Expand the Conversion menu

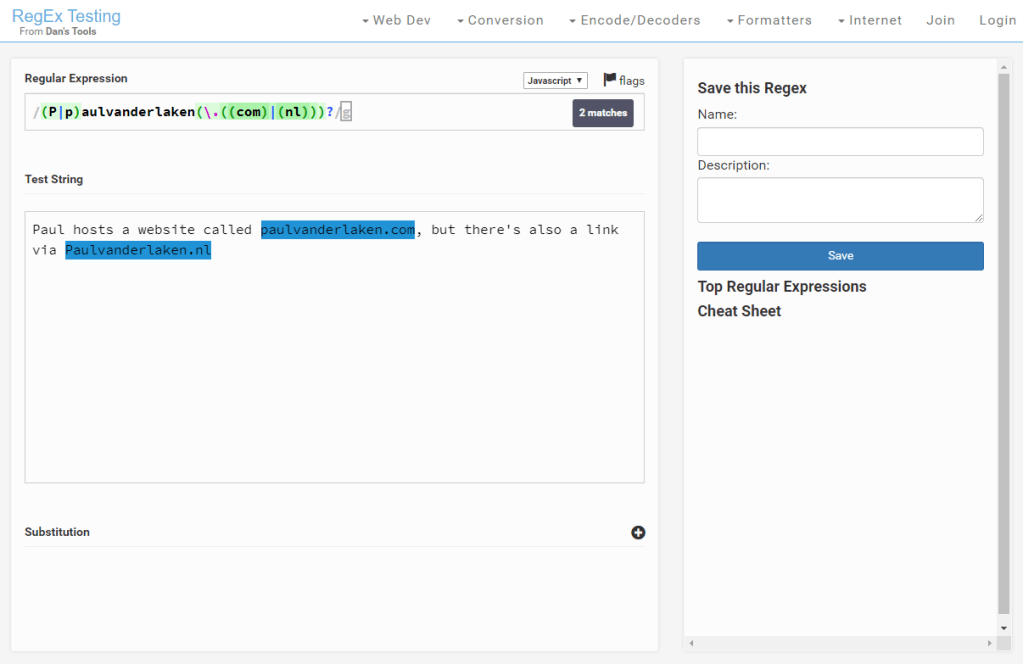point(500,20)
